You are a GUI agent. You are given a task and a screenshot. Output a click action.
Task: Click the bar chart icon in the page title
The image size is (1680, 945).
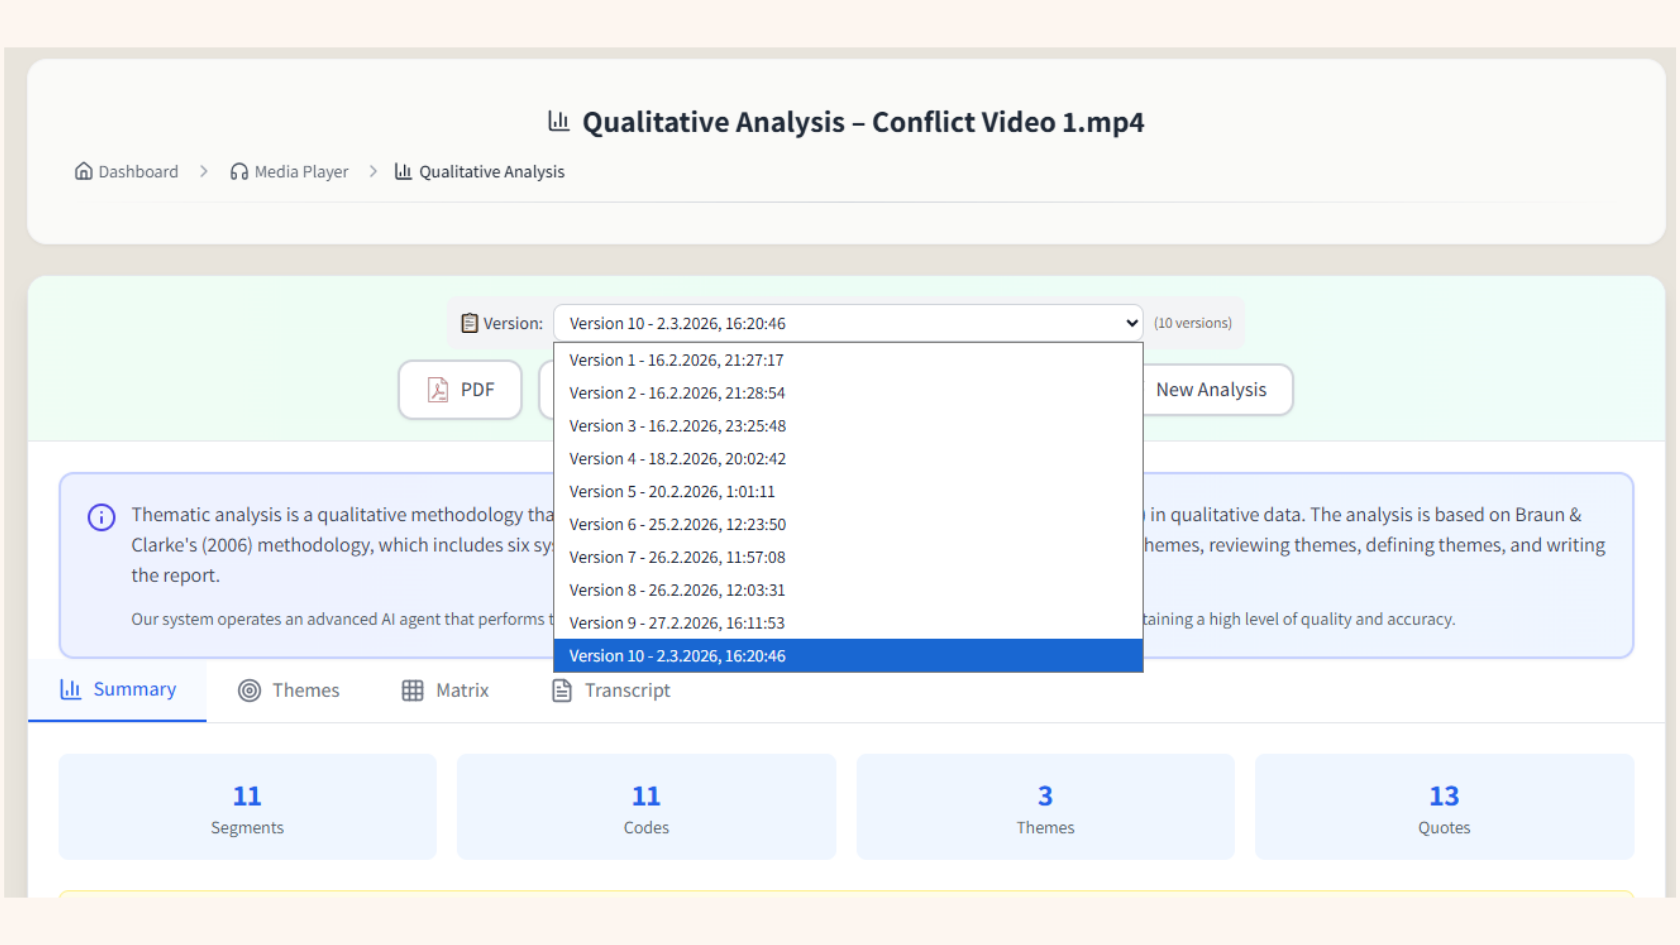click(558, 121)
